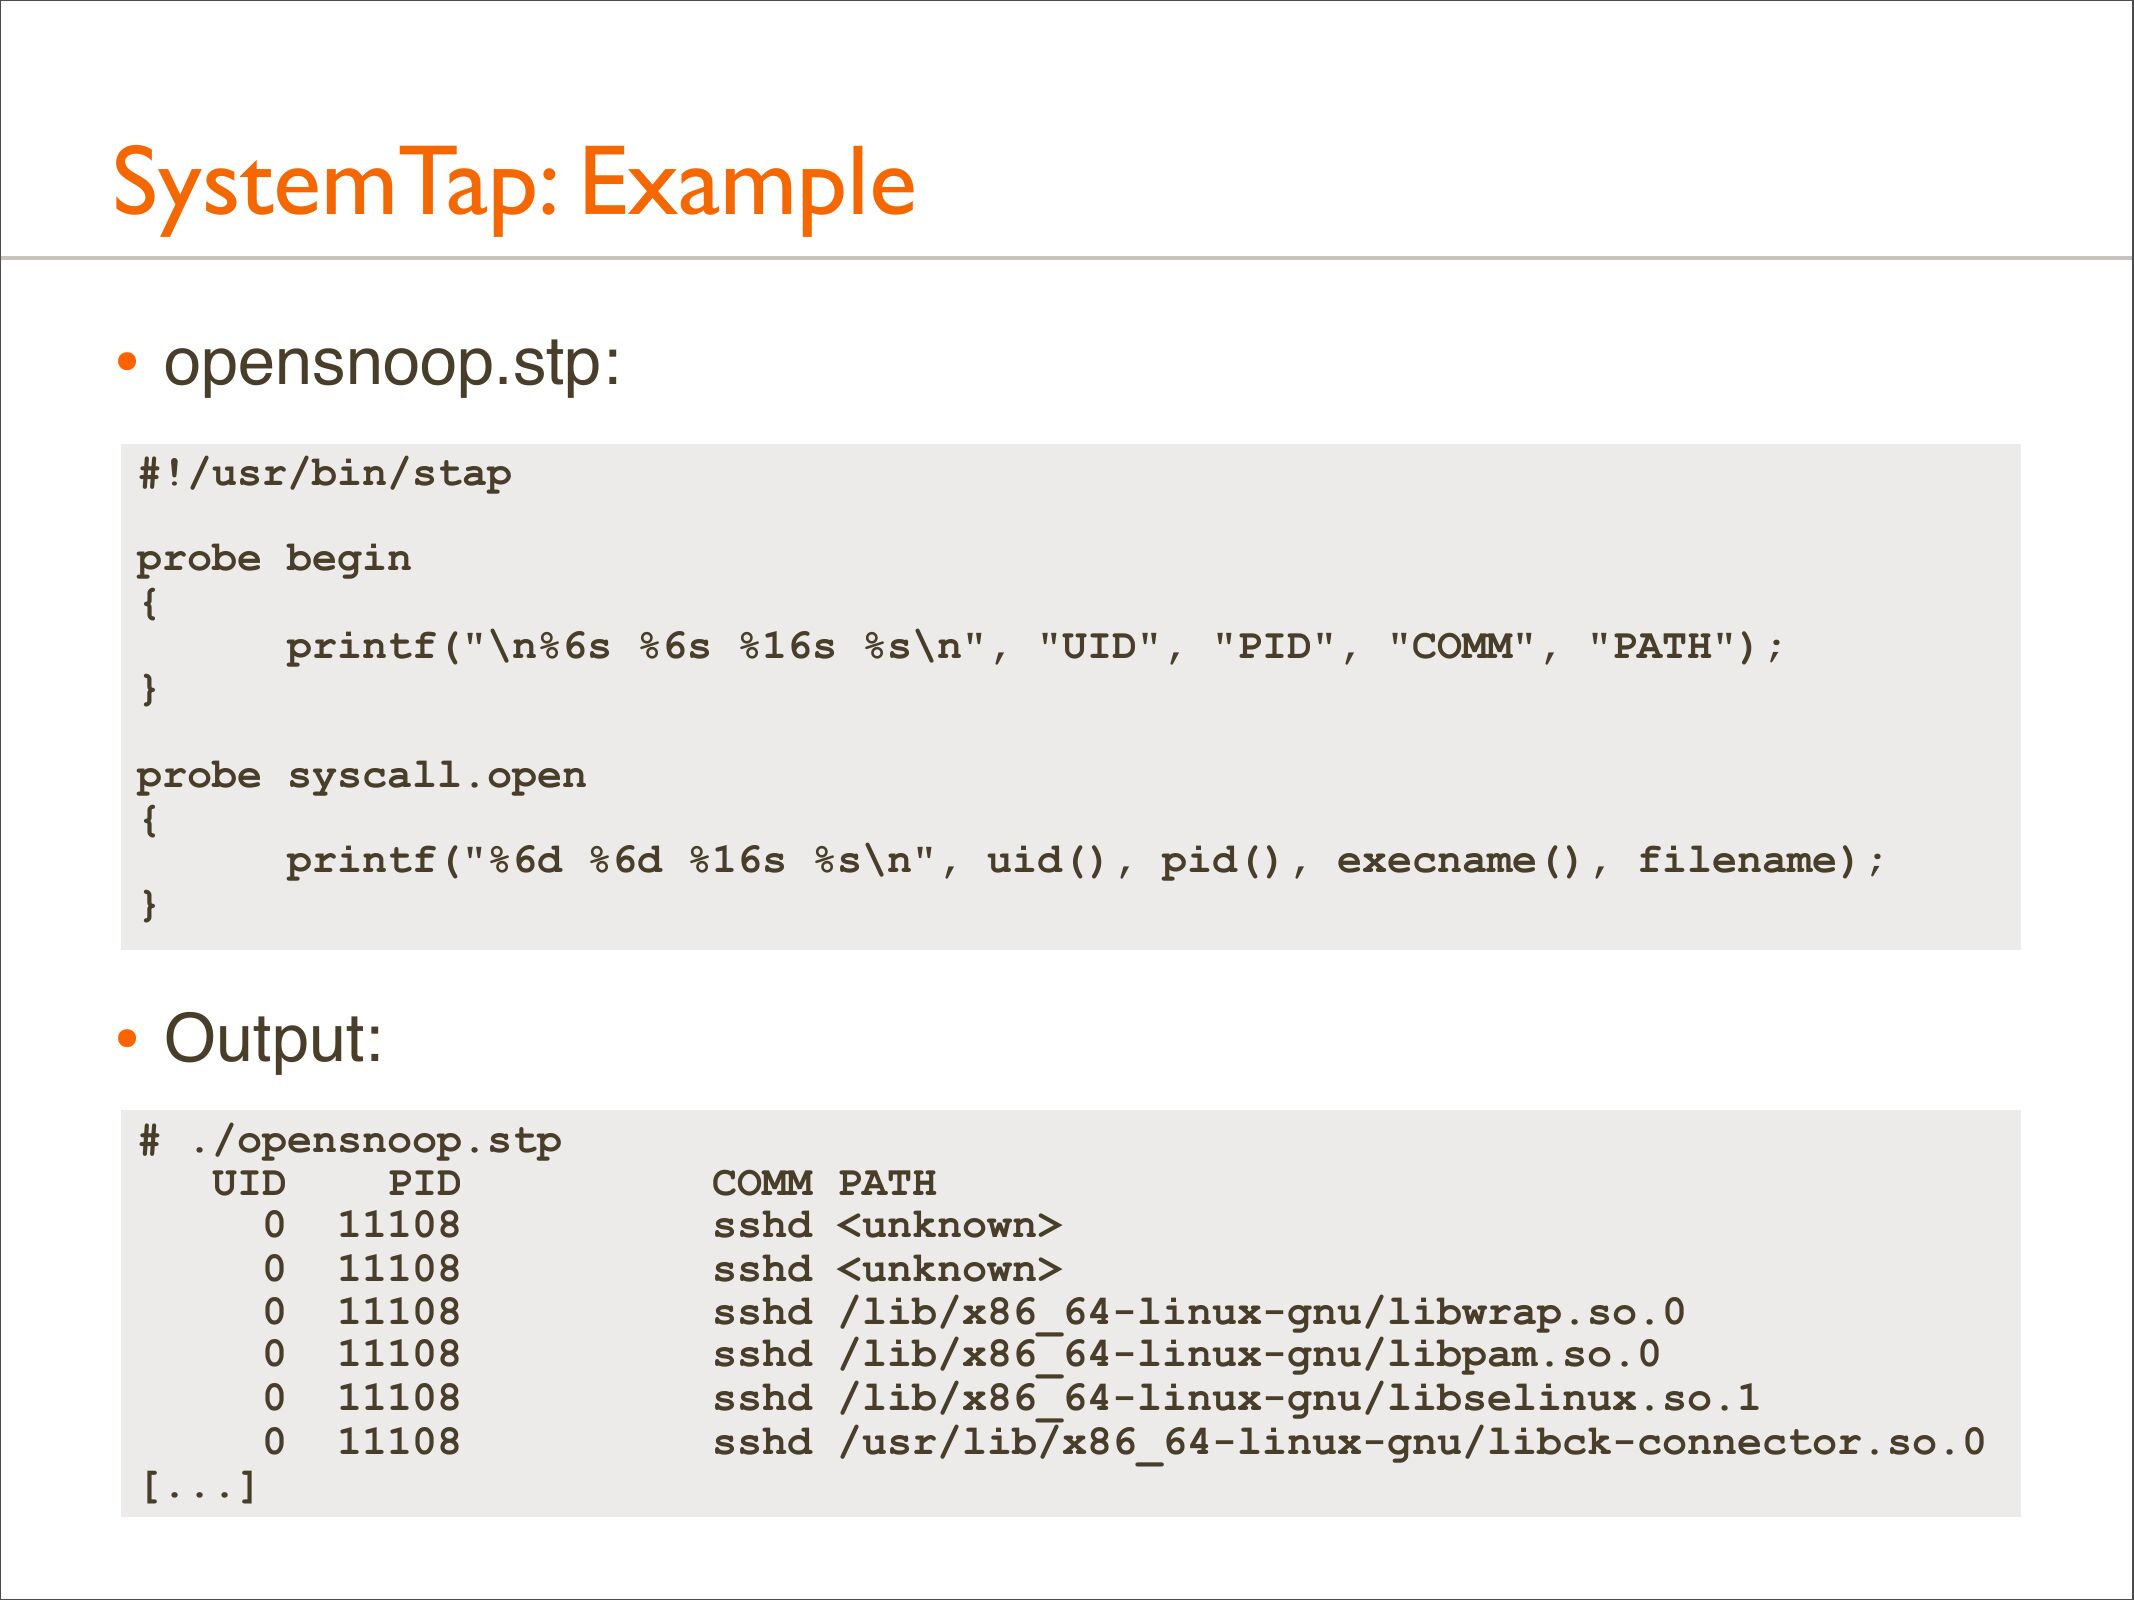Click the probe syscall.open line
The image size is (2134, 1600).
(x=361, y=775)
